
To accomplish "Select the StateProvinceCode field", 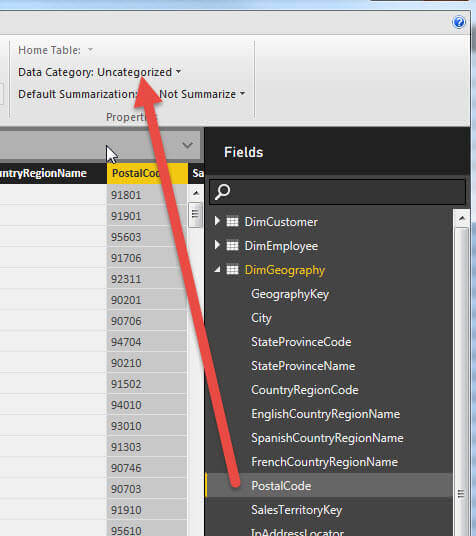I will click(301, 342).
